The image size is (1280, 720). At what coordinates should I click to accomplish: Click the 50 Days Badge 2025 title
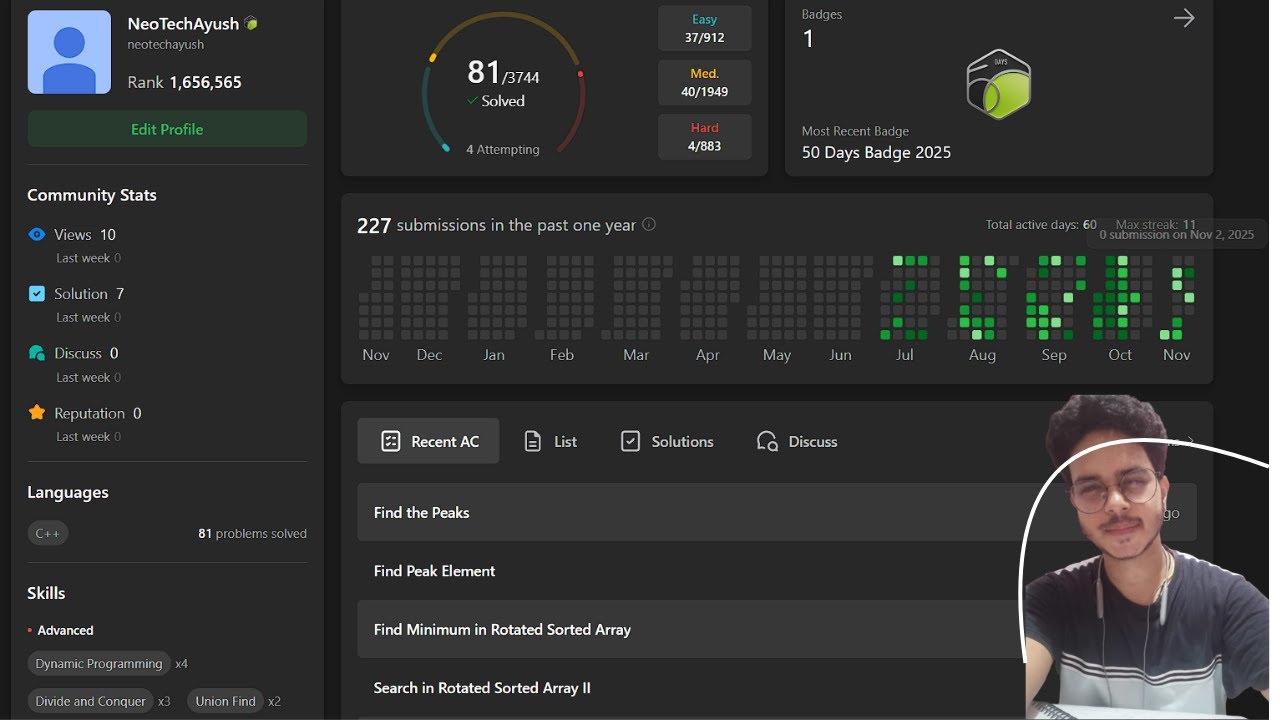pos(876,153)
